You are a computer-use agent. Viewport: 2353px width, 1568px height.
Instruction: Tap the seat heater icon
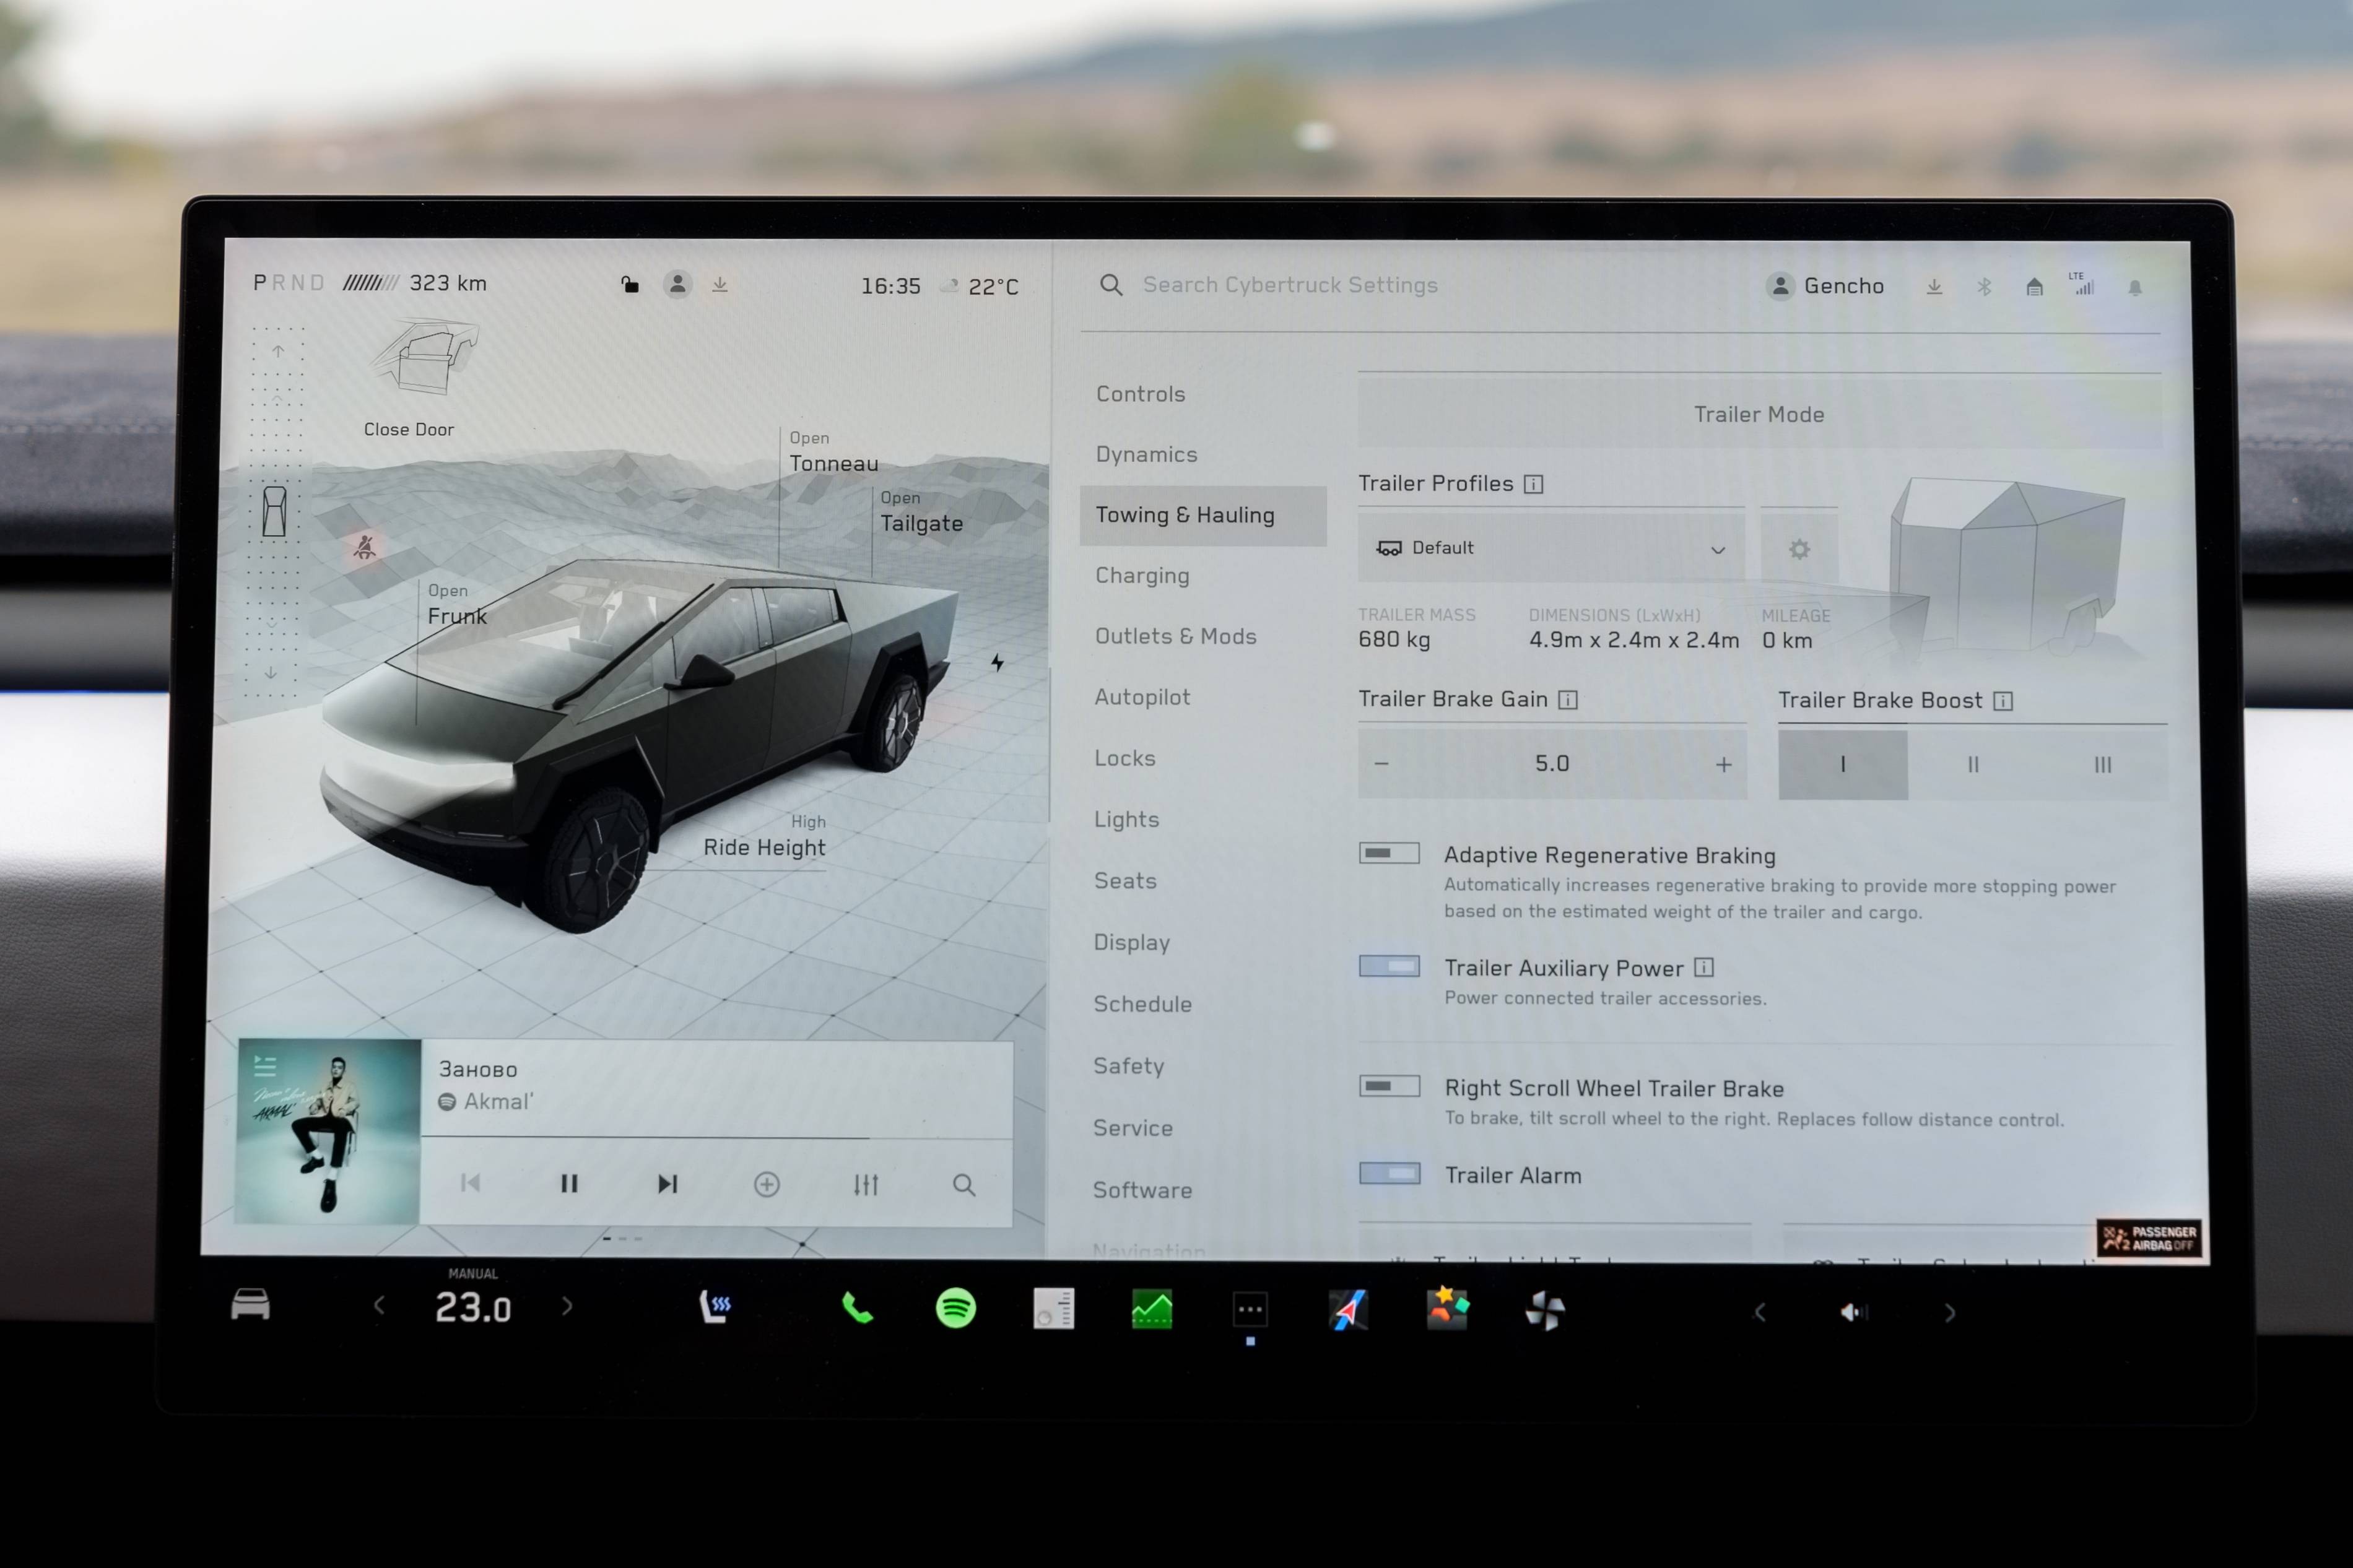click(715, 1306)
